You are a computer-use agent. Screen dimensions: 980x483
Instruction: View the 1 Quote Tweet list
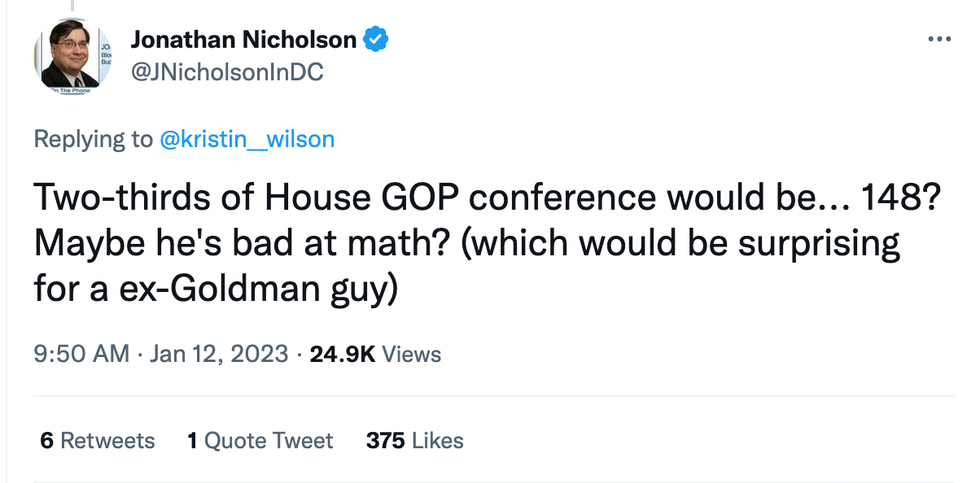tap(260, 440)
